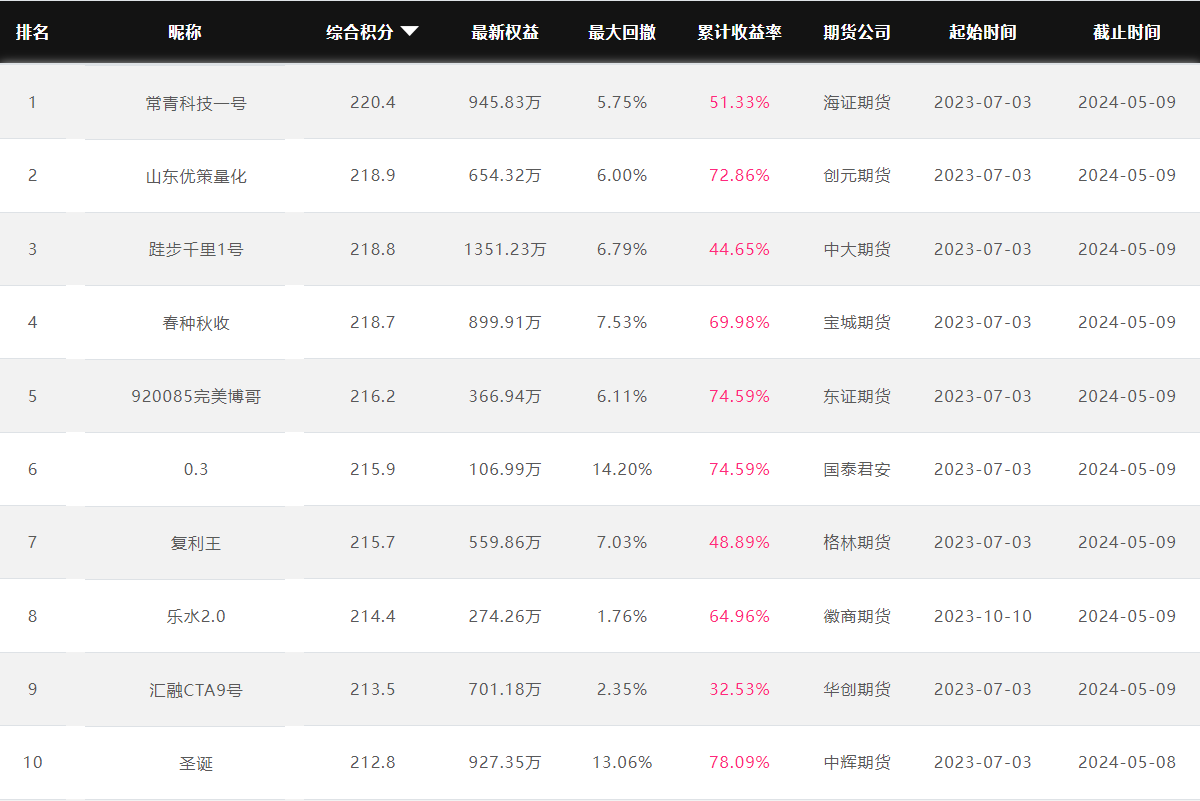Select start date 2023-10-10
1200x801 pixels.
click(x=983, y=616)
